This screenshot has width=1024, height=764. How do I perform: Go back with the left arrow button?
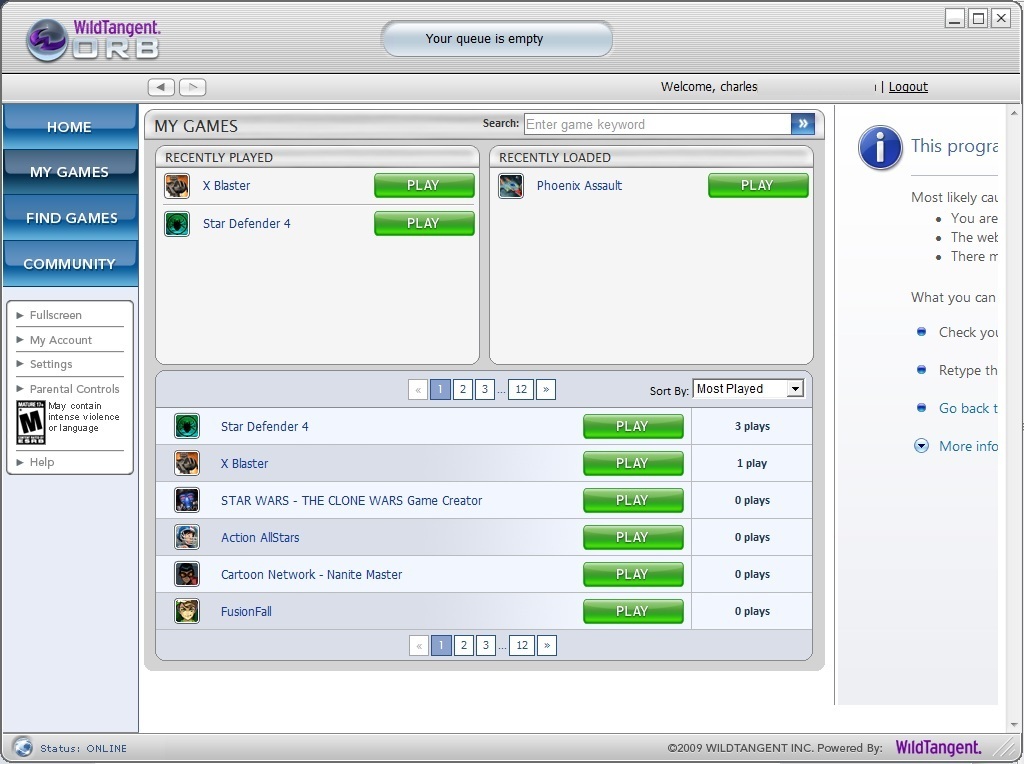click(x=161, y=87)
